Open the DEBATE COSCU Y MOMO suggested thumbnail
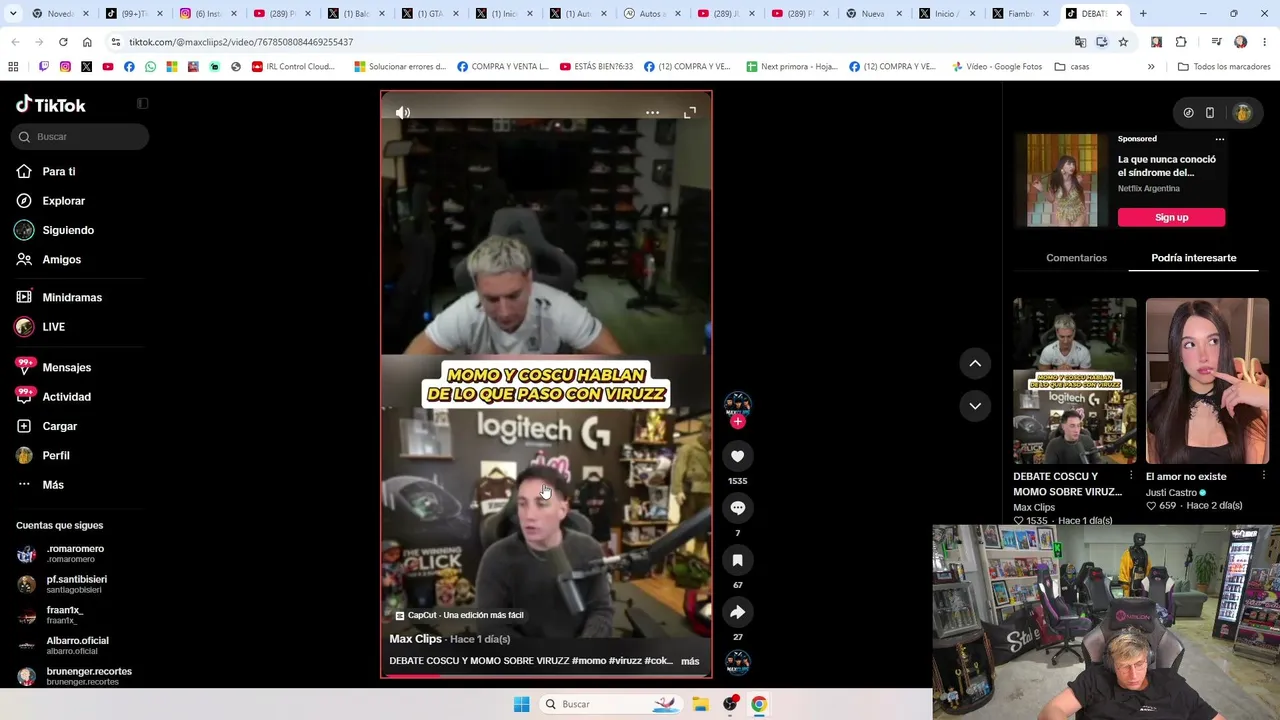 [1075, 381]
